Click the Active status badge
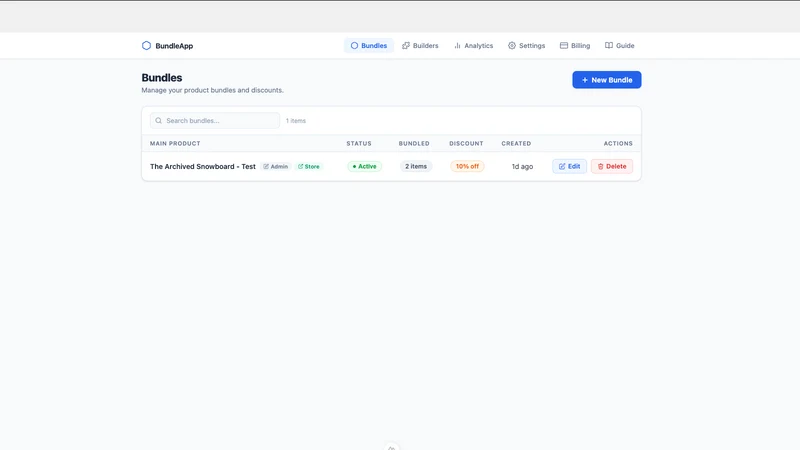Image resolution: width=800 pixels, height=450 pixels. pos(364,166)
